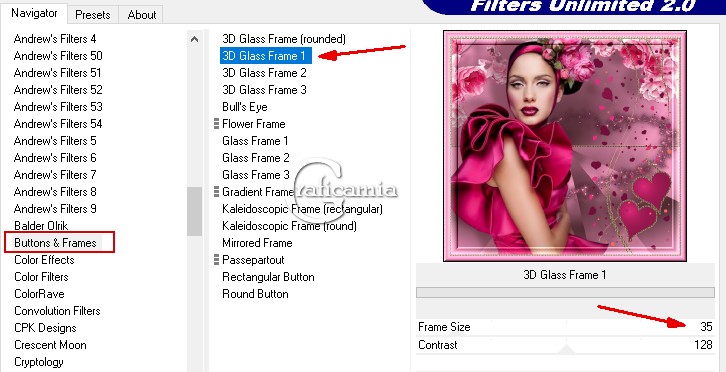726x372 pixels.
Task: Open the Color Effects category
Action: (44, 260)
